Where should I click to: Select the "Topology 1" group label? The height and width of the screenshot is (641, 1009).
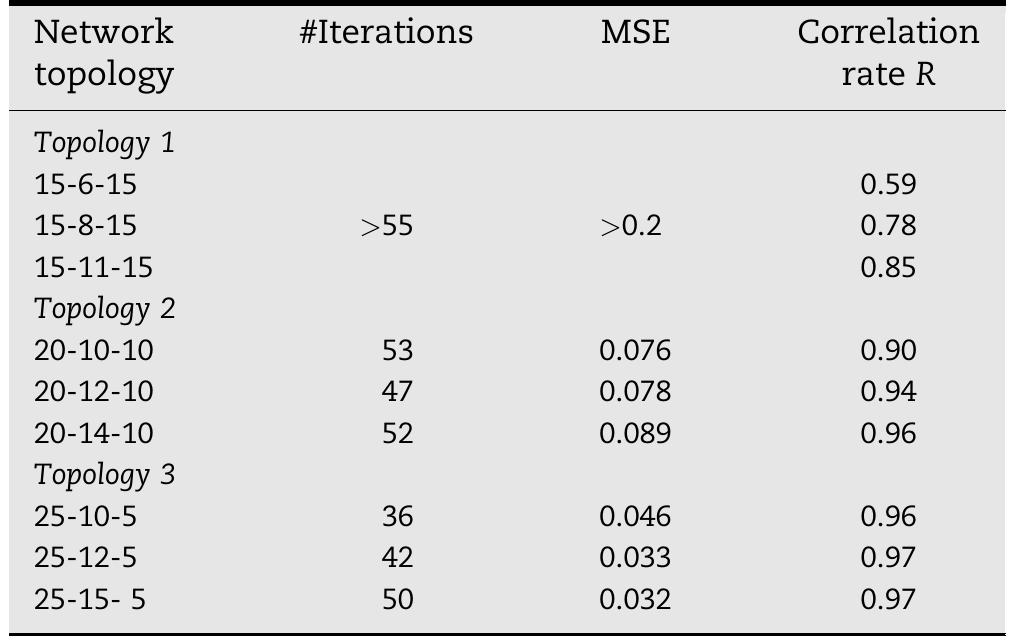(x=105, y=143)
